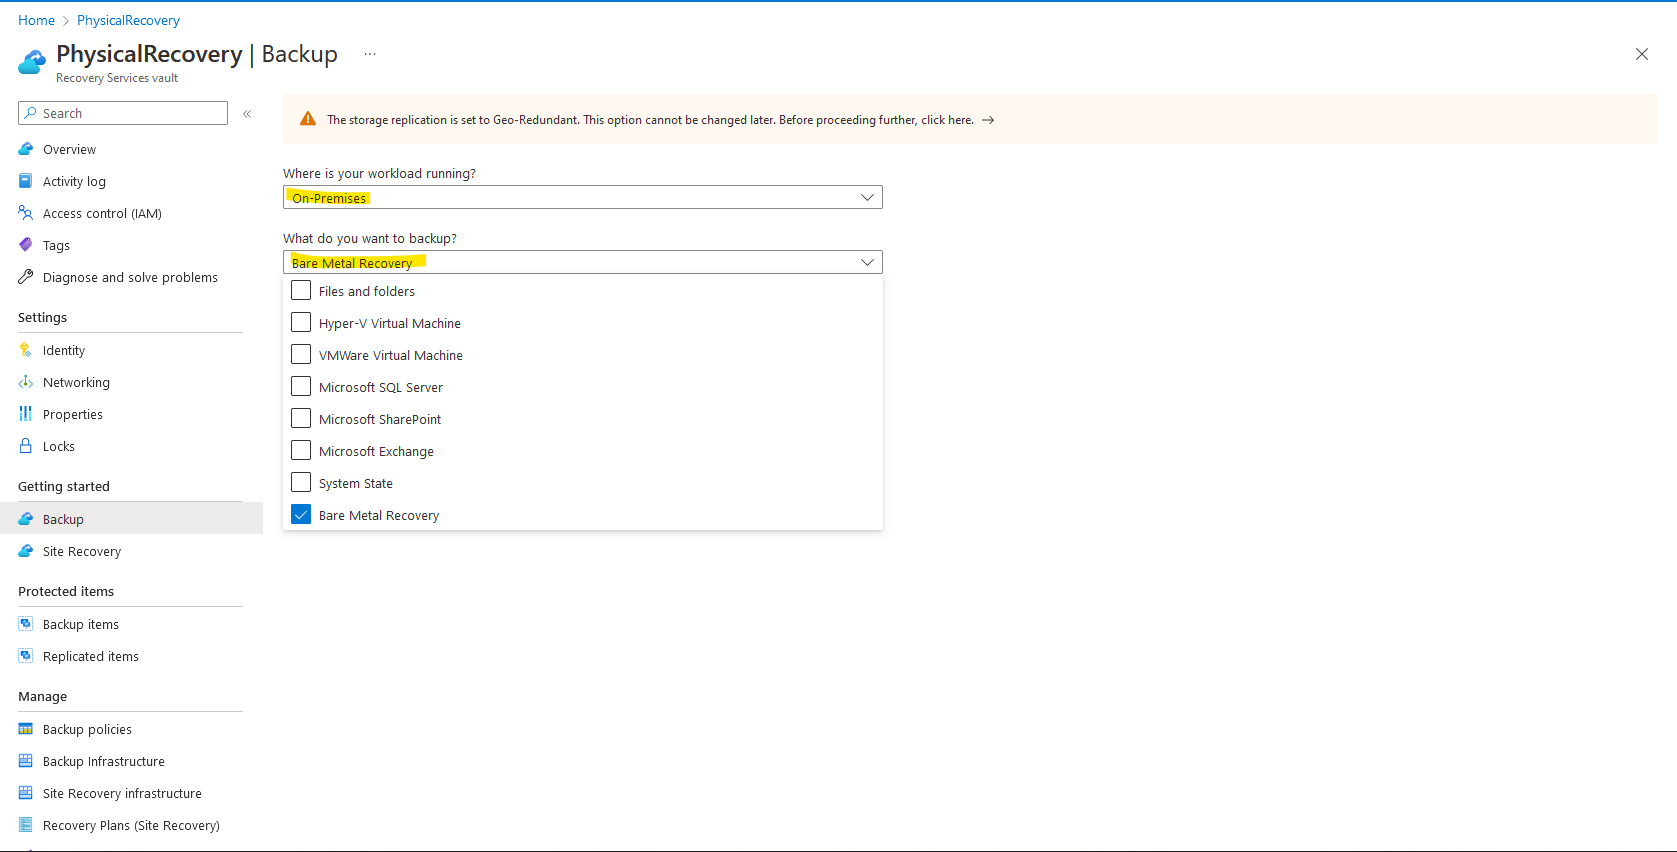Viewport: 1677px width, 852px height.
Task: Click the orange warning triangle icon
Action: 308,119
